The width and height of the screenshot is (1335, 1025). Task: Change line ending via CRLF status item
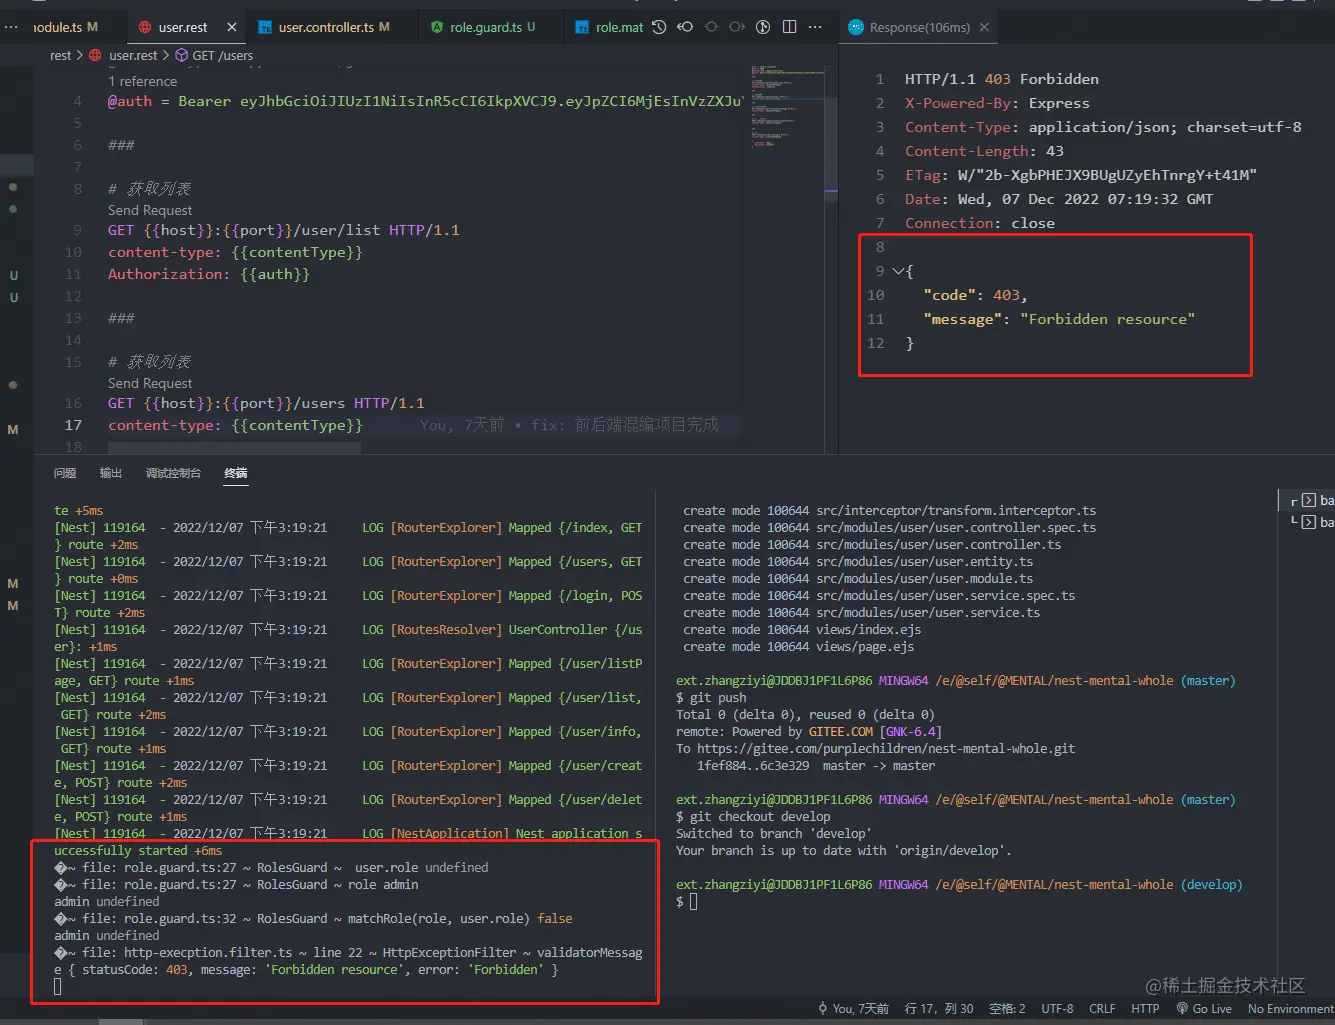(x=1102, y=1008)
